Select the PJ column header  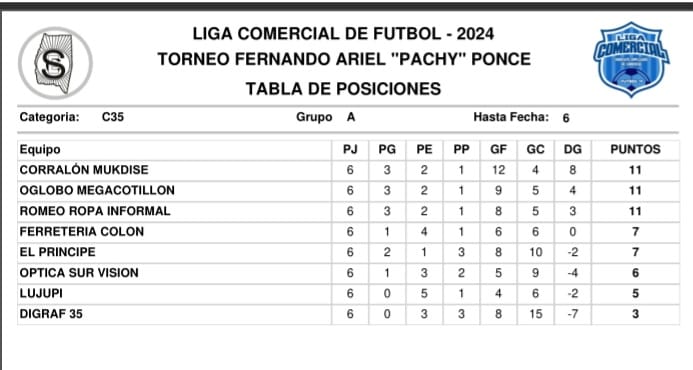click(x=350, y=149)
